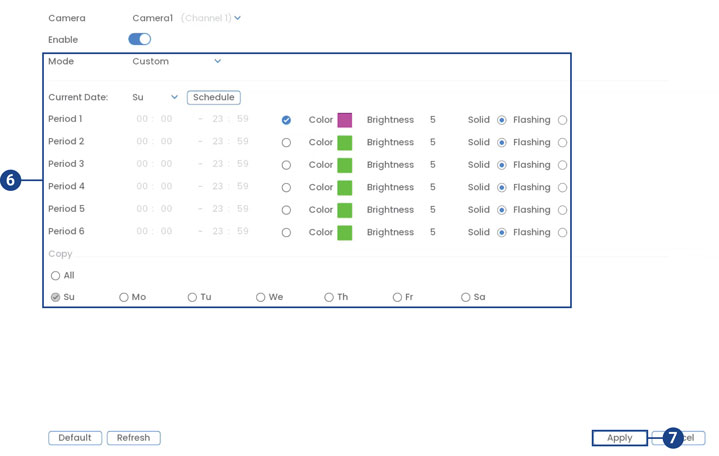
Task: Click the Schedule button
Action: point(213,97)
